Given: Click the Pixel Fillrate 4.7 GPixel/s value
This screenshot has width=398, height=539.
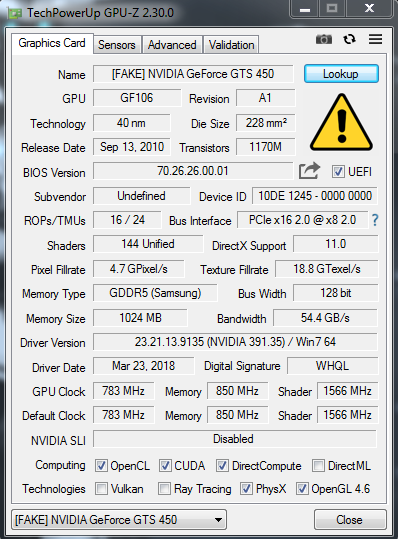Looking at the screenshot, I should (139, 269).
